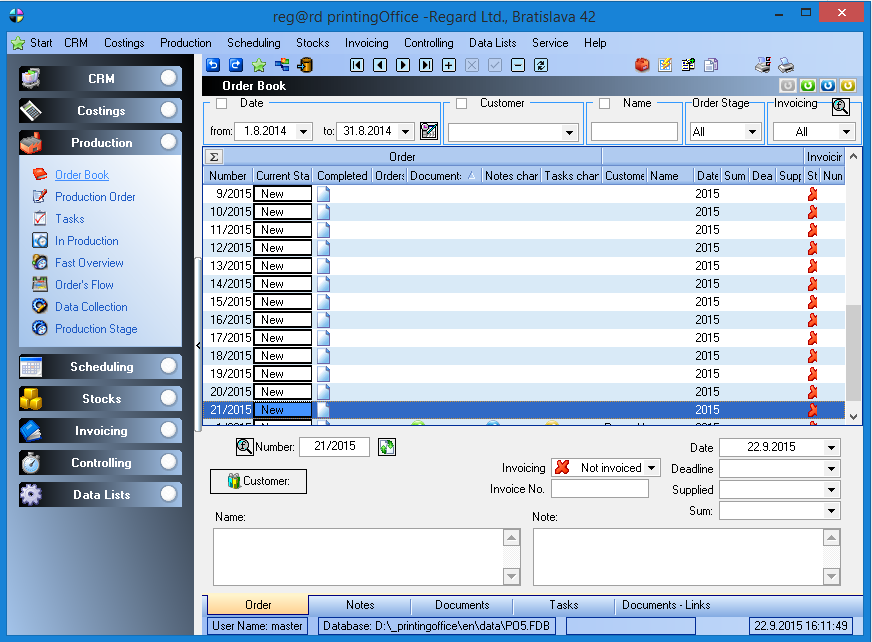Open the Fast Overview sidebar link
The image size is (872, 642).
point(89,263)
